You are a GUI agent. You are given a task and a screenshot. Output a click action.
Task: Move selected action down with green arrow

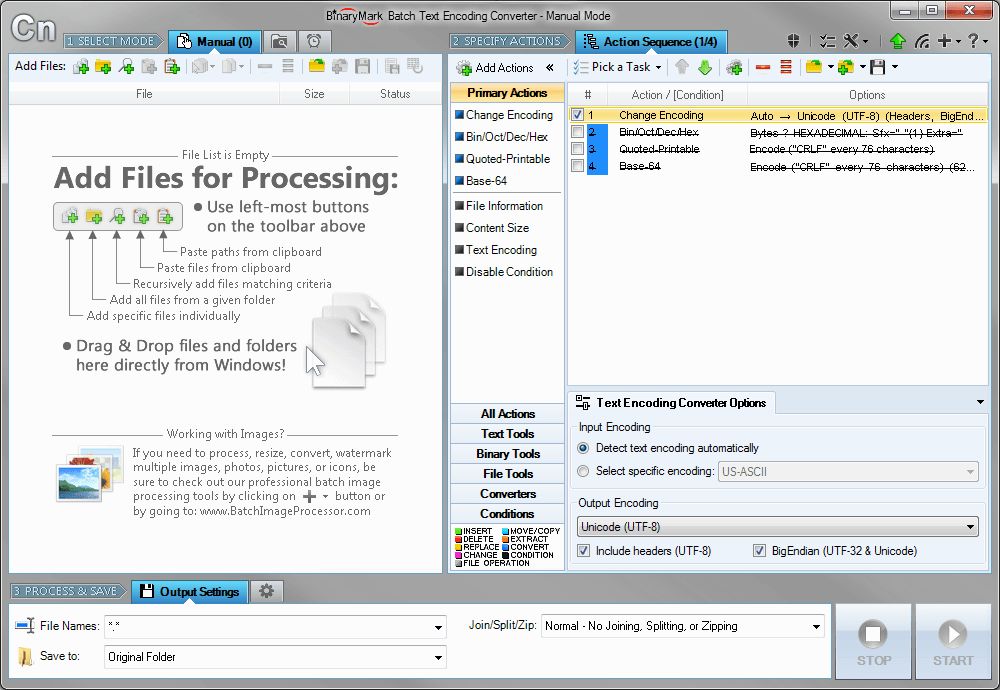coord(705,67)
